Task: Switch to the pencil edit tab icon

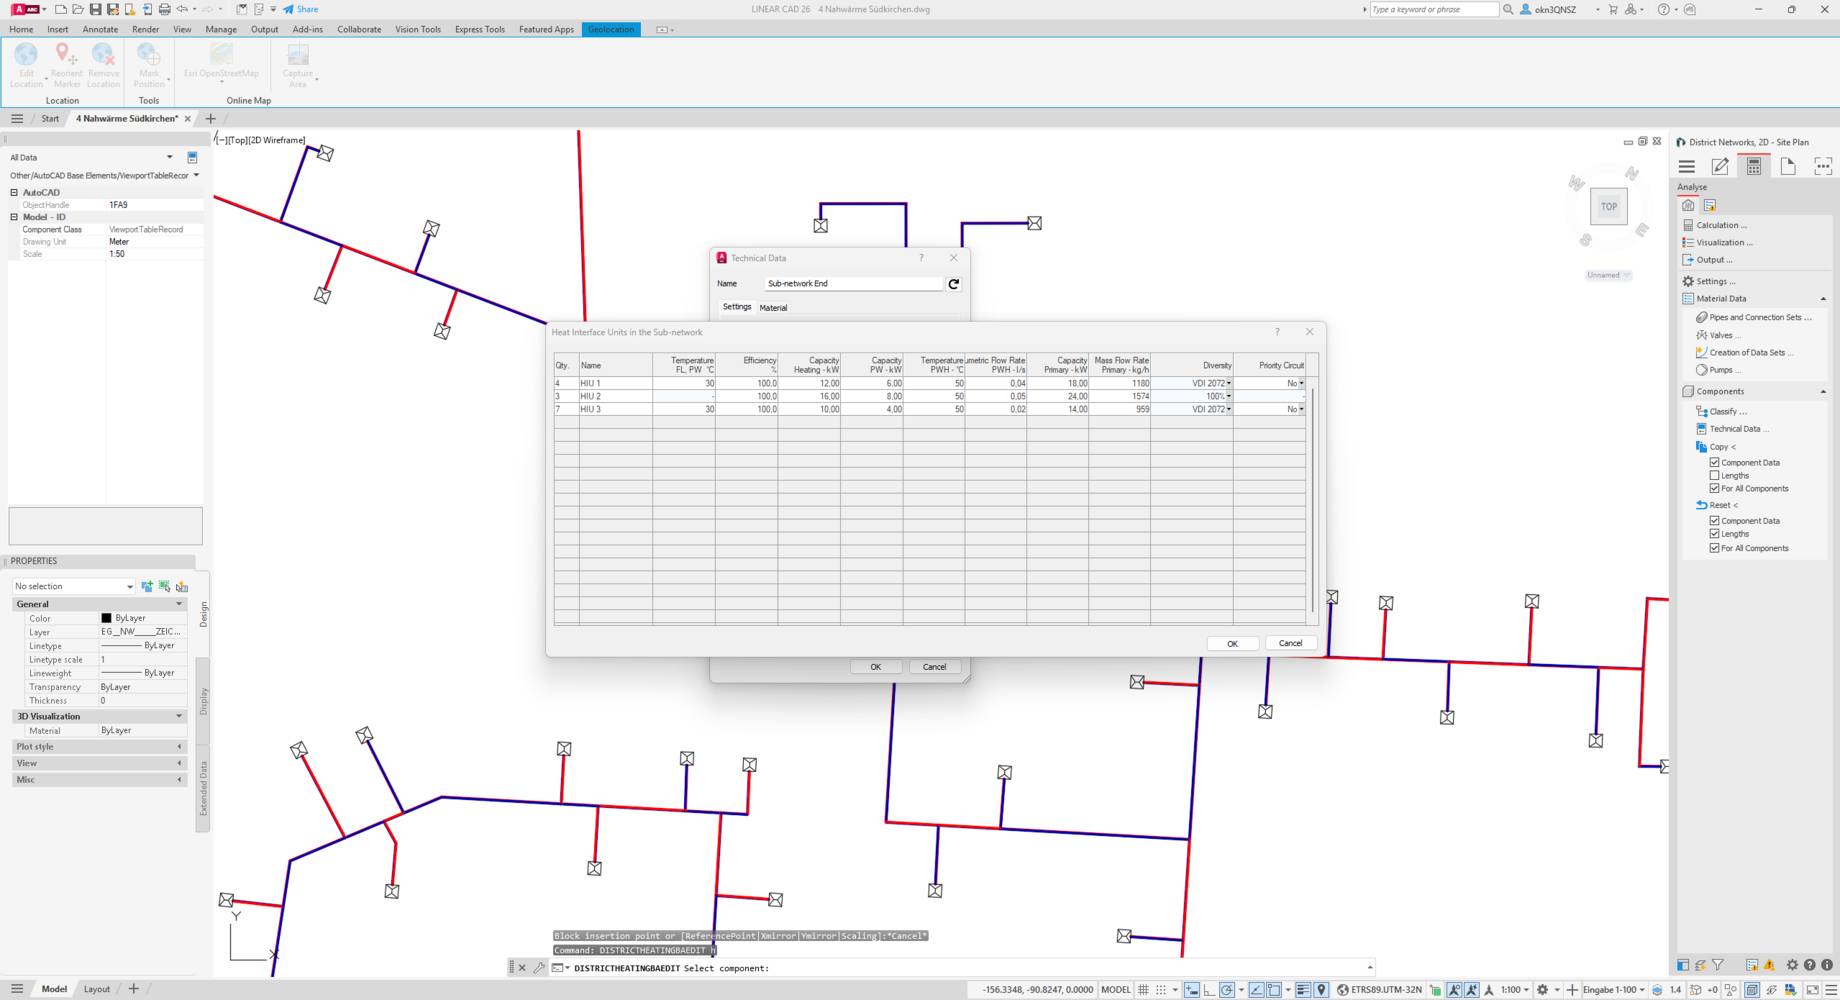Action: [x=1720, y=166]
